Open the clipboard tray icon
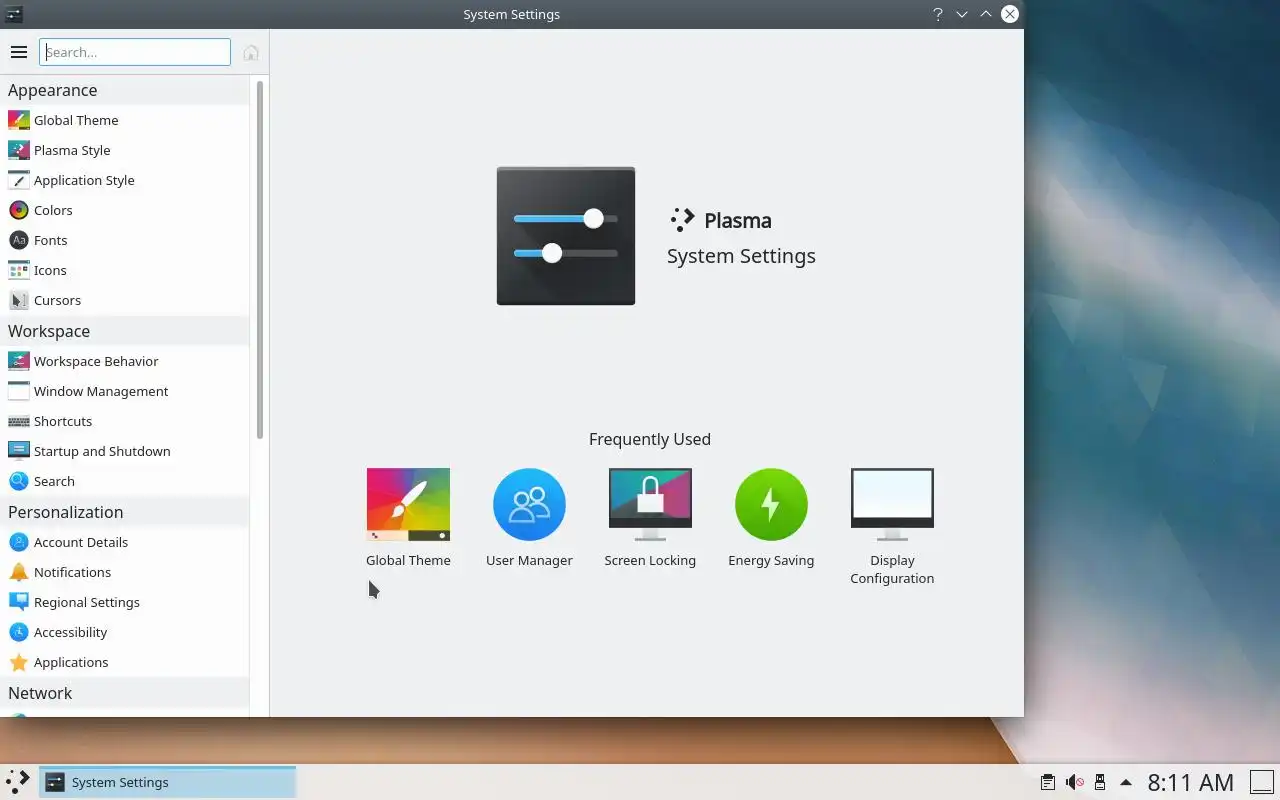Screen dimensions: 1280x800 [x=1047, y=782]
